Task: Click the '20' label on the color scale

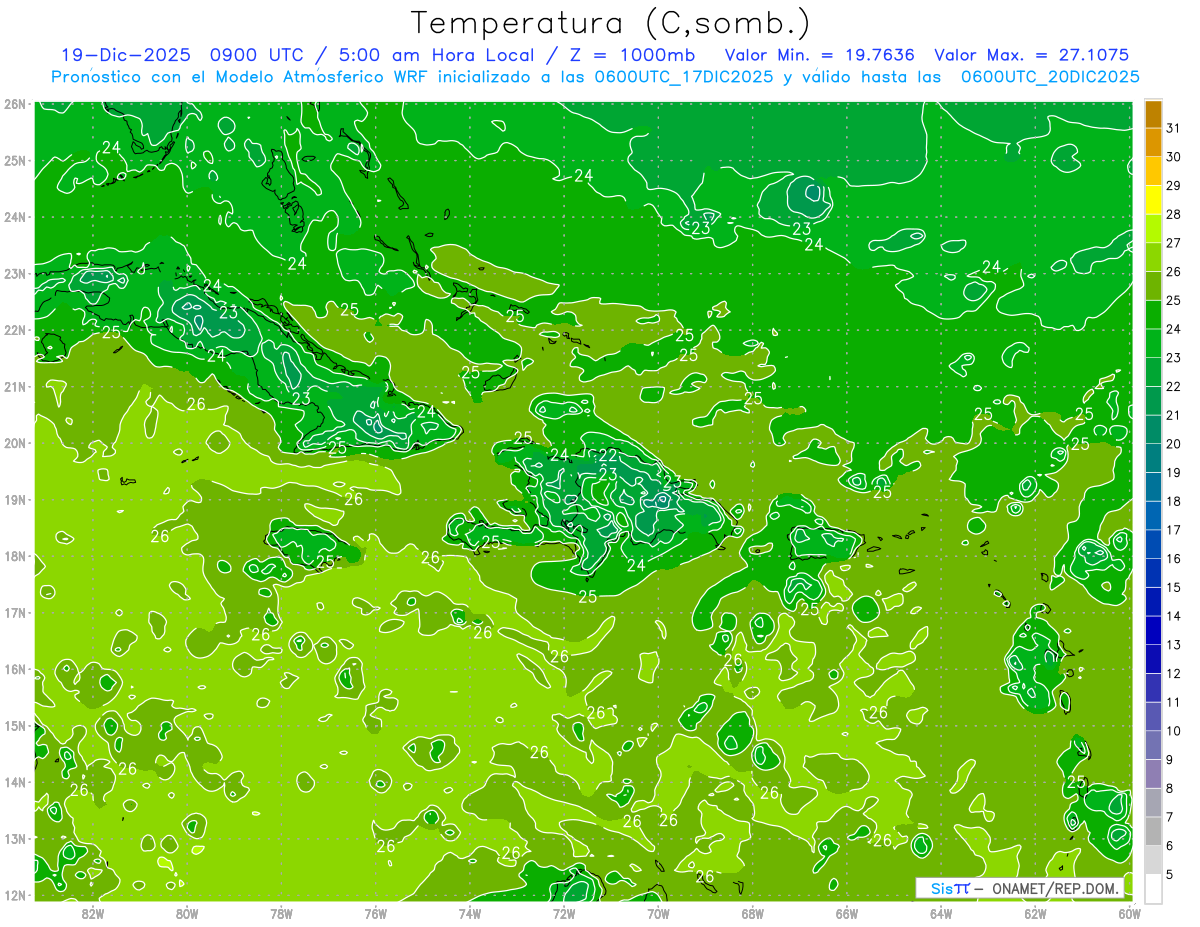Action: (x=1174, y=444)
